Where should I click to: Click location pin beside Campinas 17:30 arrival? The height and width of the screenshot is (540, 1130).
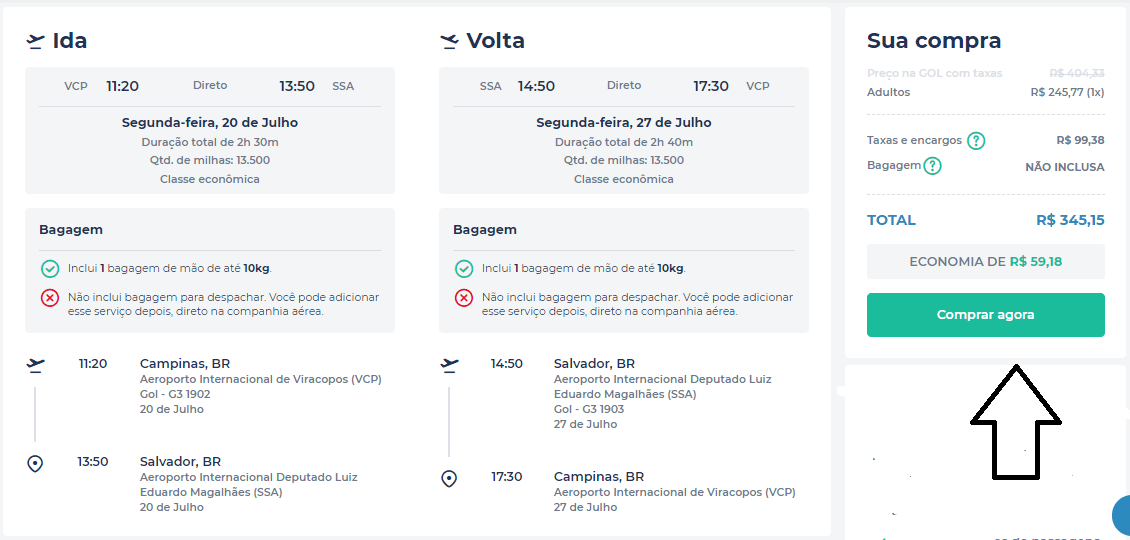[x=449, y=479]
